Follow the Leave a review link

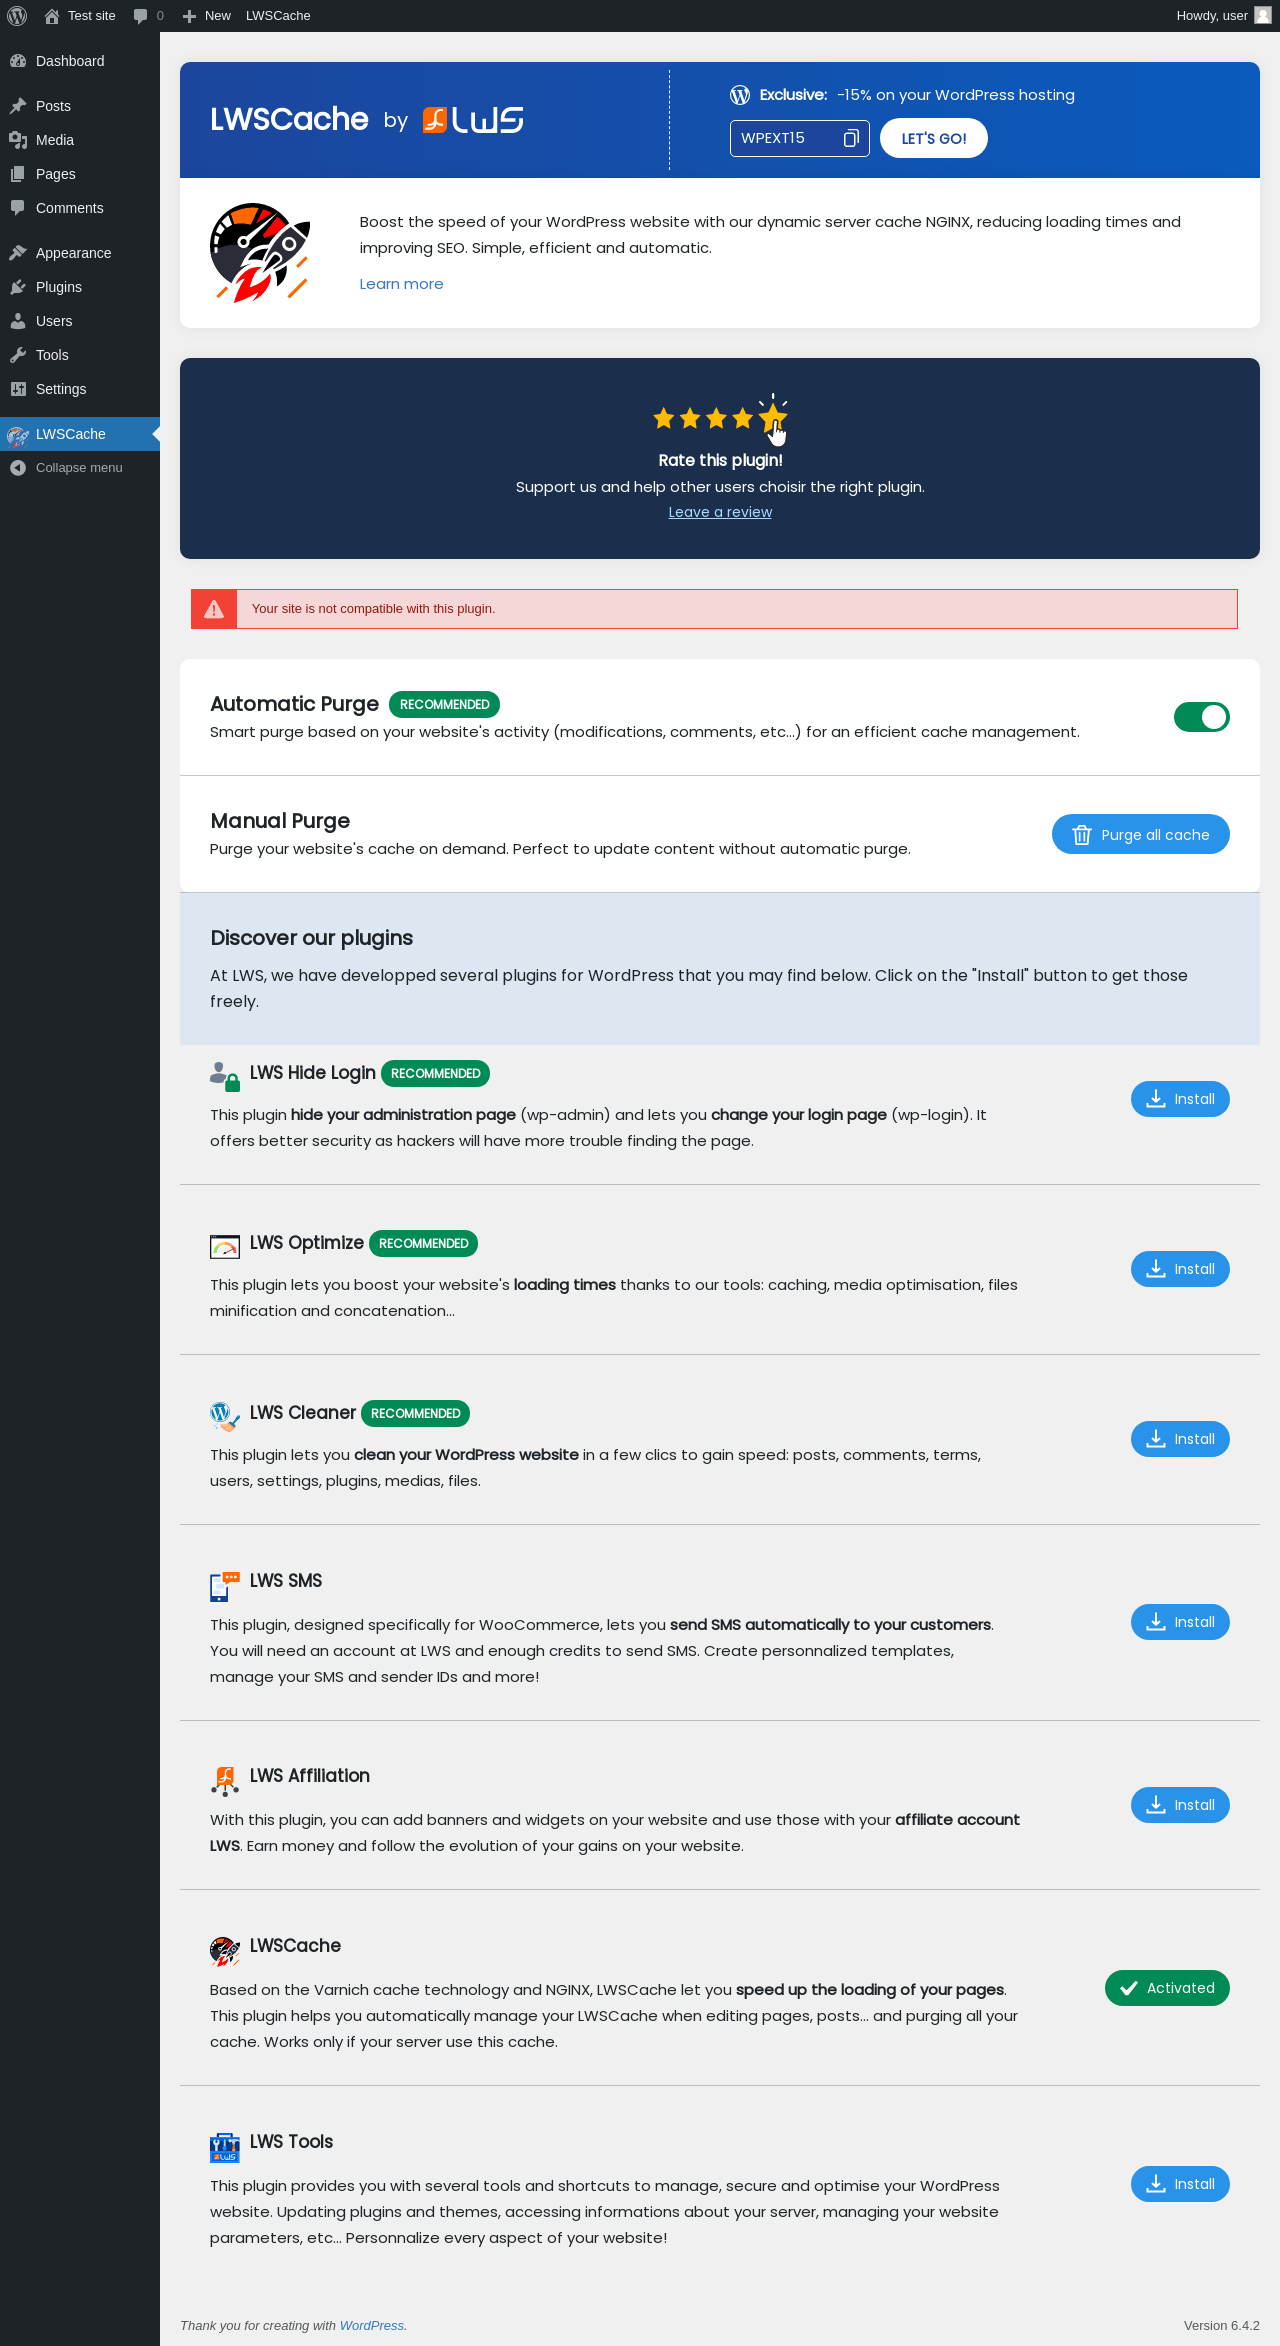click(720, 512)
